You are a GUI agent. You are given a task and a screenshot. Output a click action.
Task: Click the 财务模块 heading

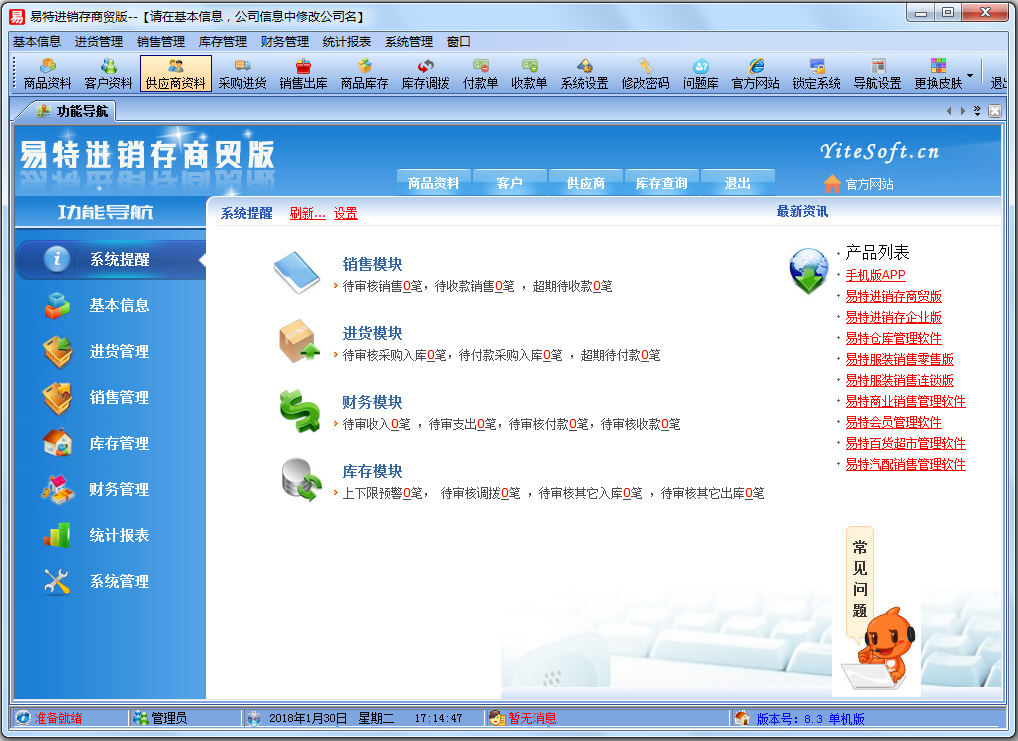[x=373, y=402]
